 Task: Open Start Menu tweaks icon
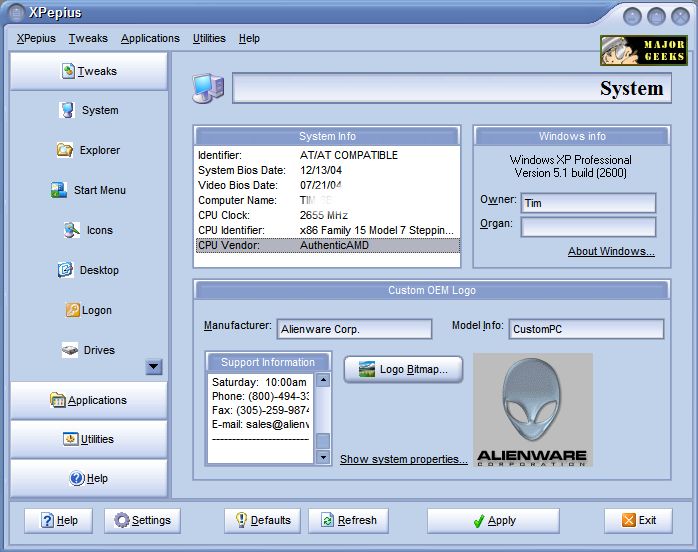[x=59, y=191]
